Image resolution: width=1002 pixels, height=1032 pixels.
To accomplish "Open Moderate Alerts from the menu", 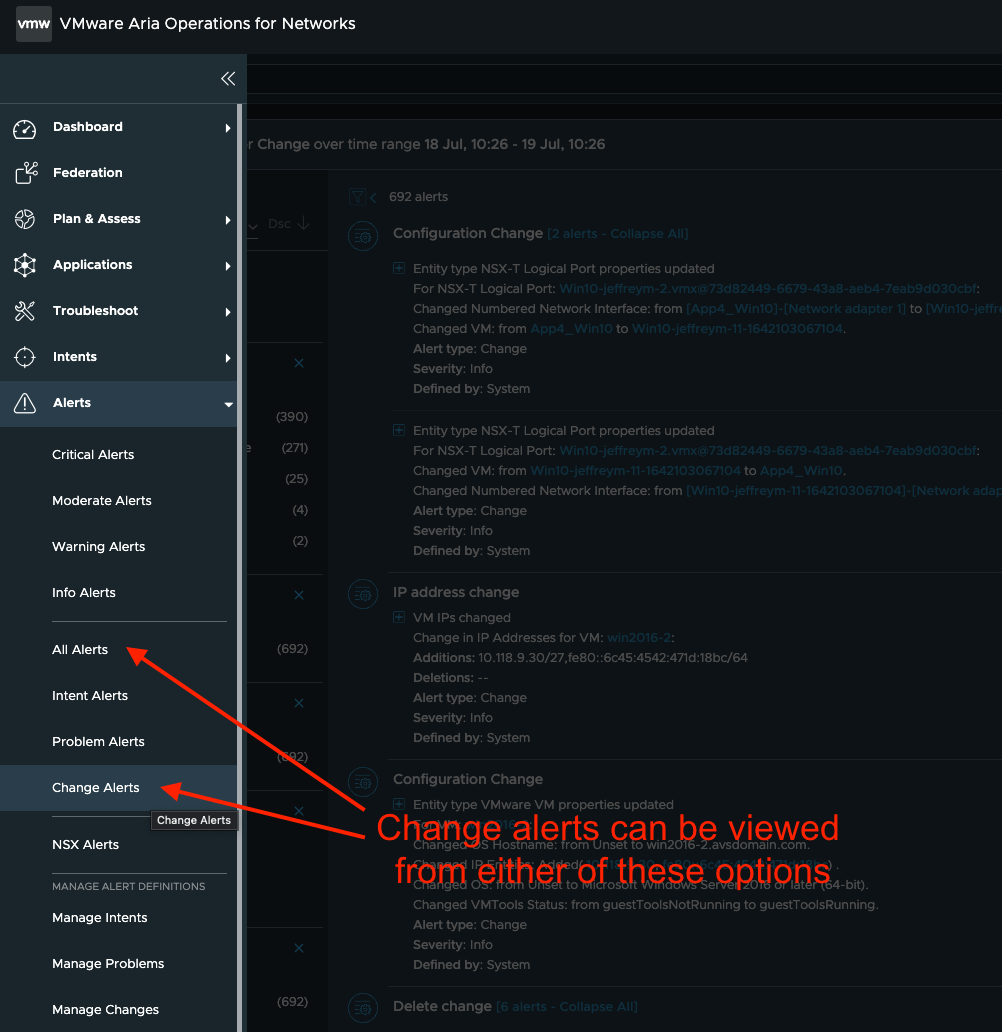I will pos(102,501).
